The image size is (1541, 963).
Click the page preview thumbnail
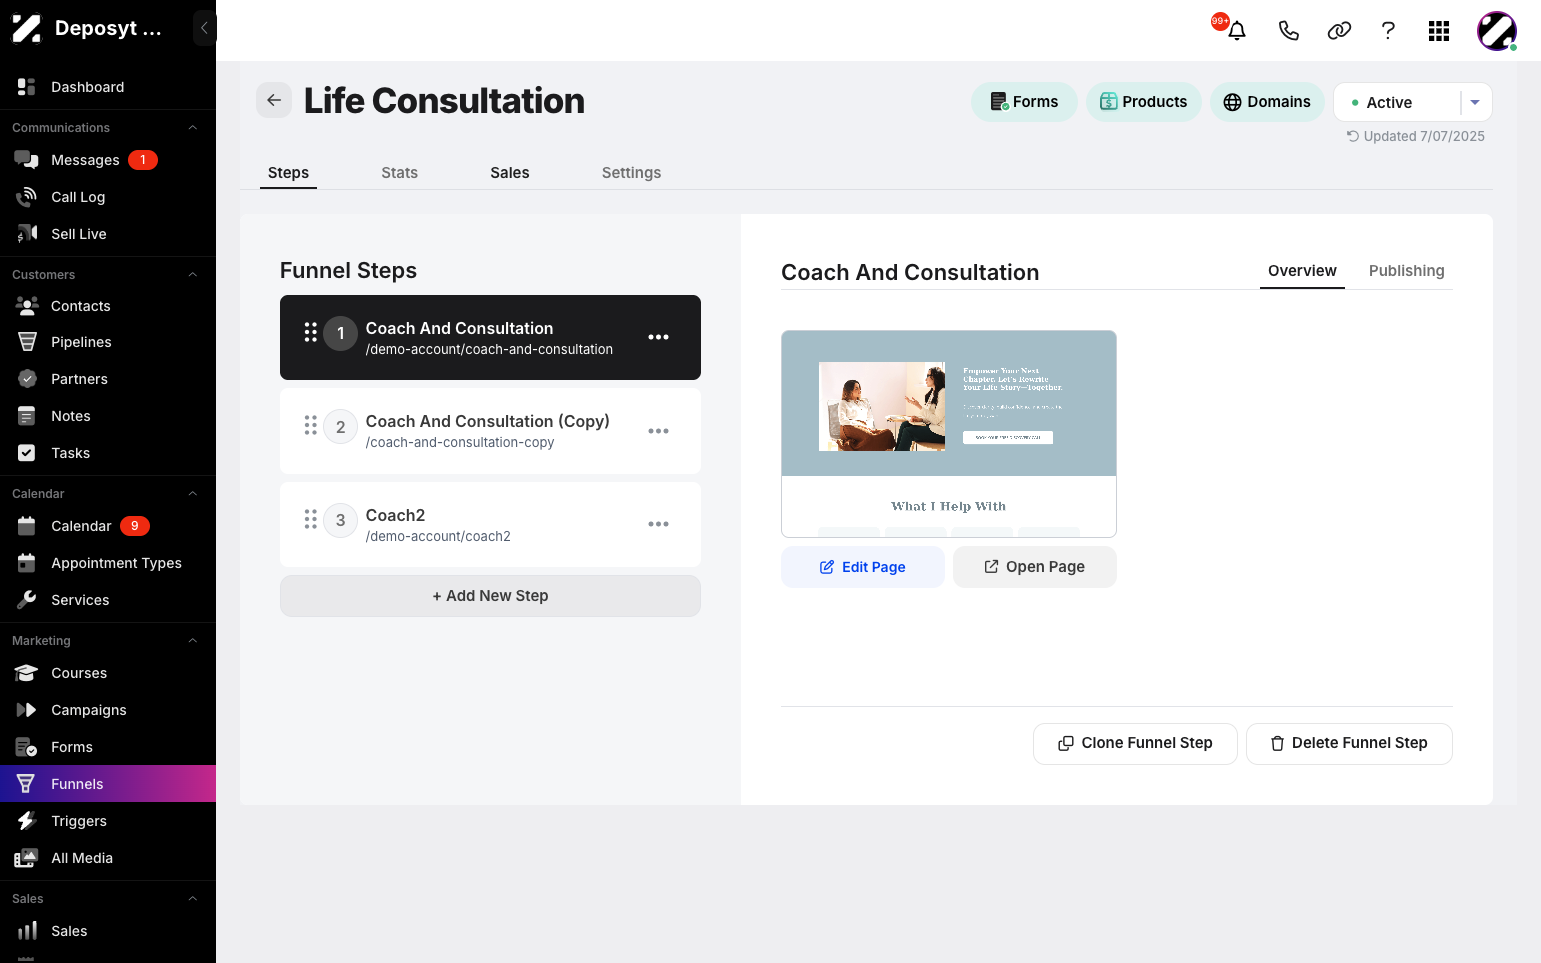point(948,434)
